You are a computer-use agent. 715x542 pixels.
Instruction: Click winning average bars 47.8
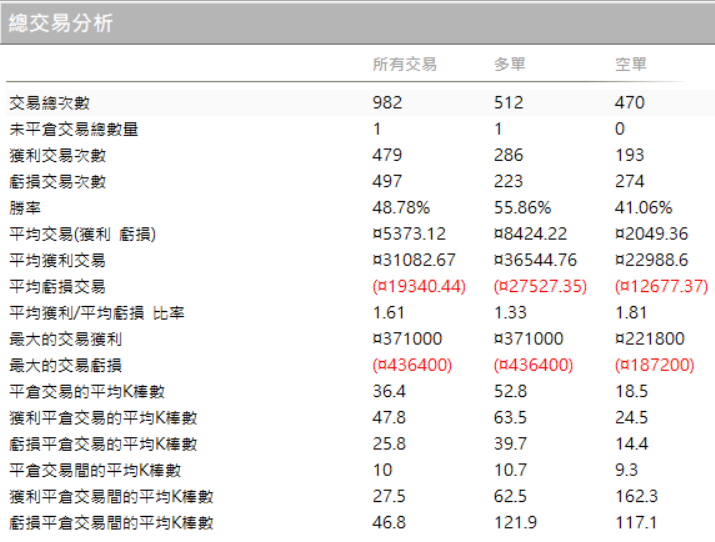[x=389, y=418]
